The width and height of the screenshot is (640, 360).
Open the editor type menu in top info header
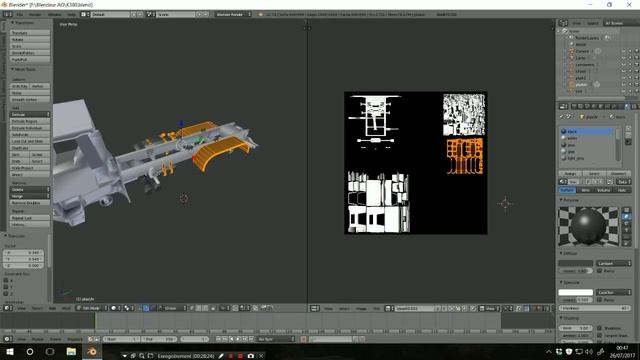tap(7, 14)
